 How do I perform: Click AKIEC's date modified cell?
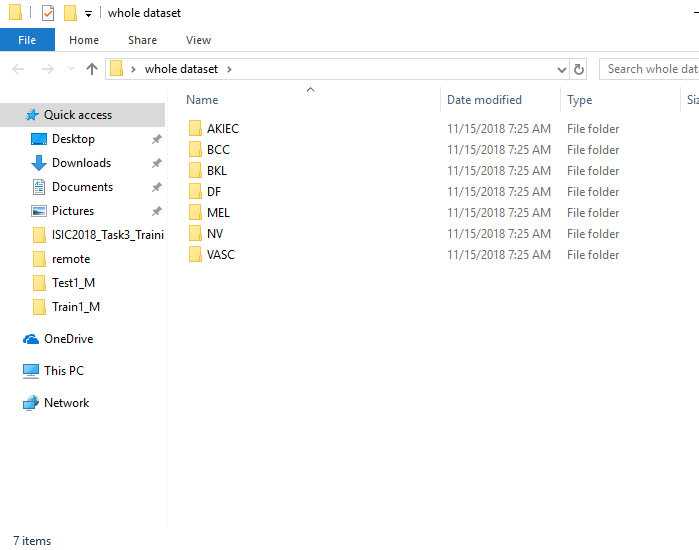click(499, 129)
